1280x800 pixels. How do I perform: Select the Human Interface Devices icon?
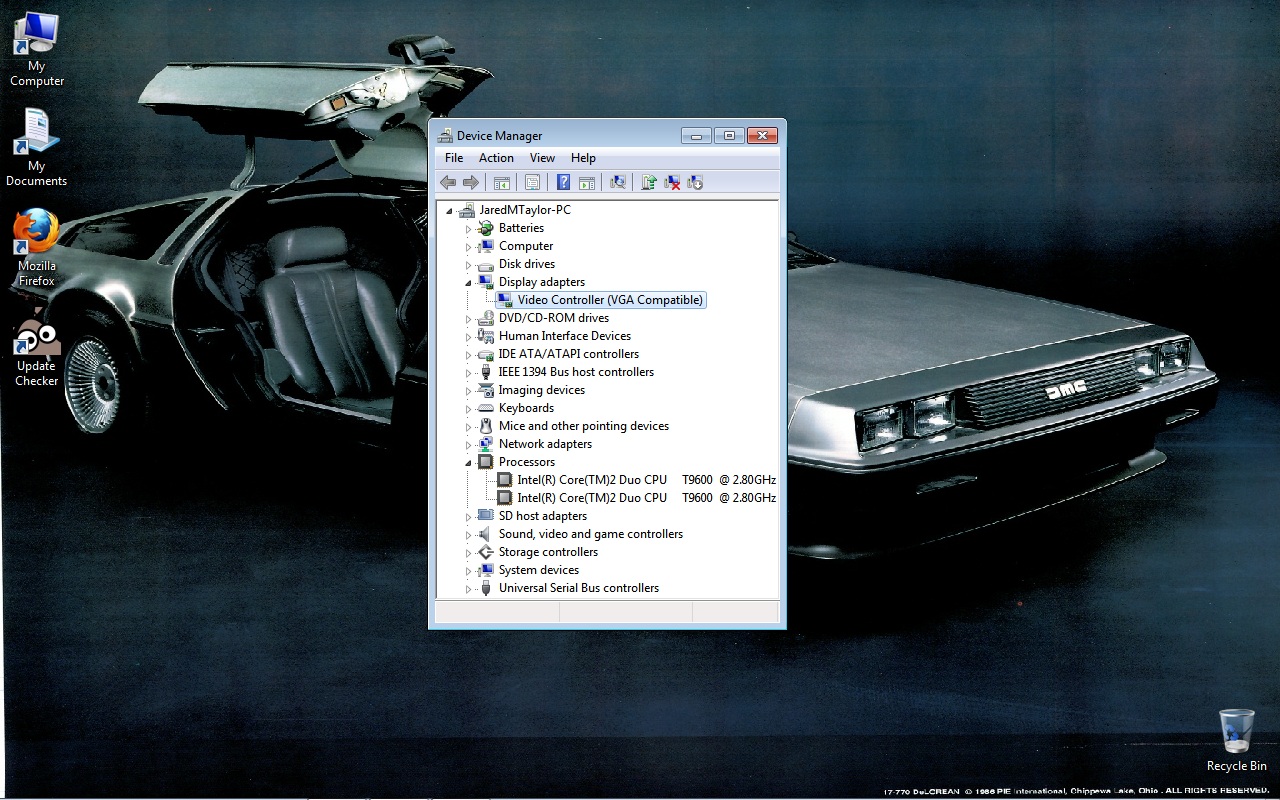486,336
